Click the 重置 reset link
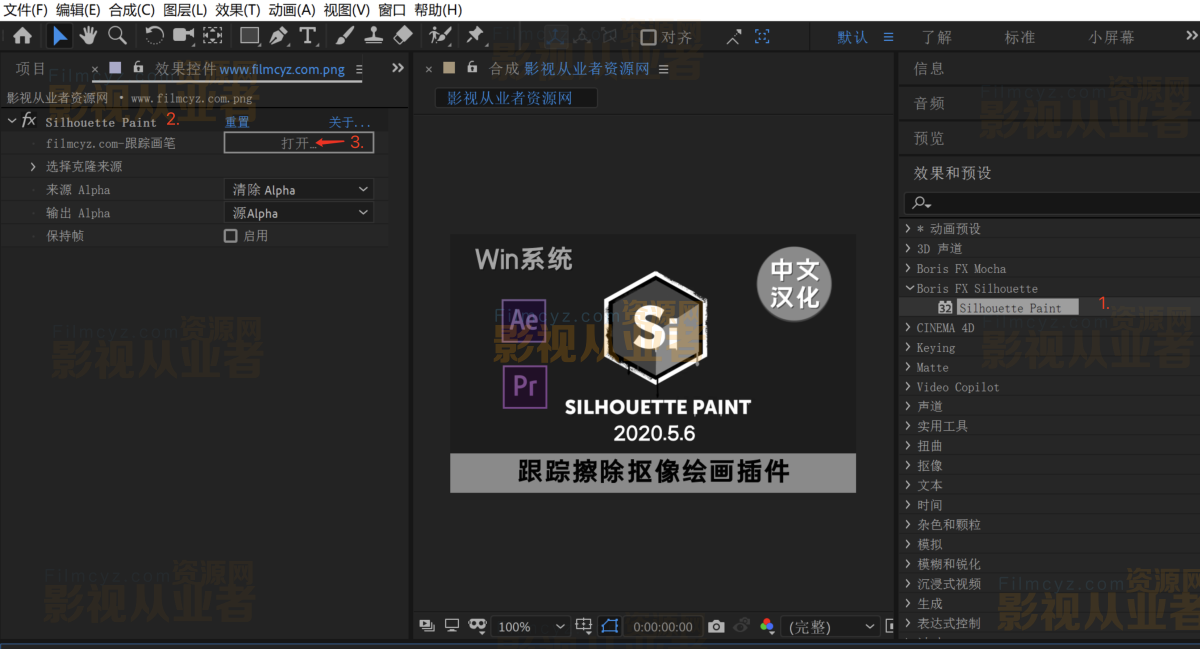The width and height of the screenshot is (1200, 649). (x=237, y=122)
